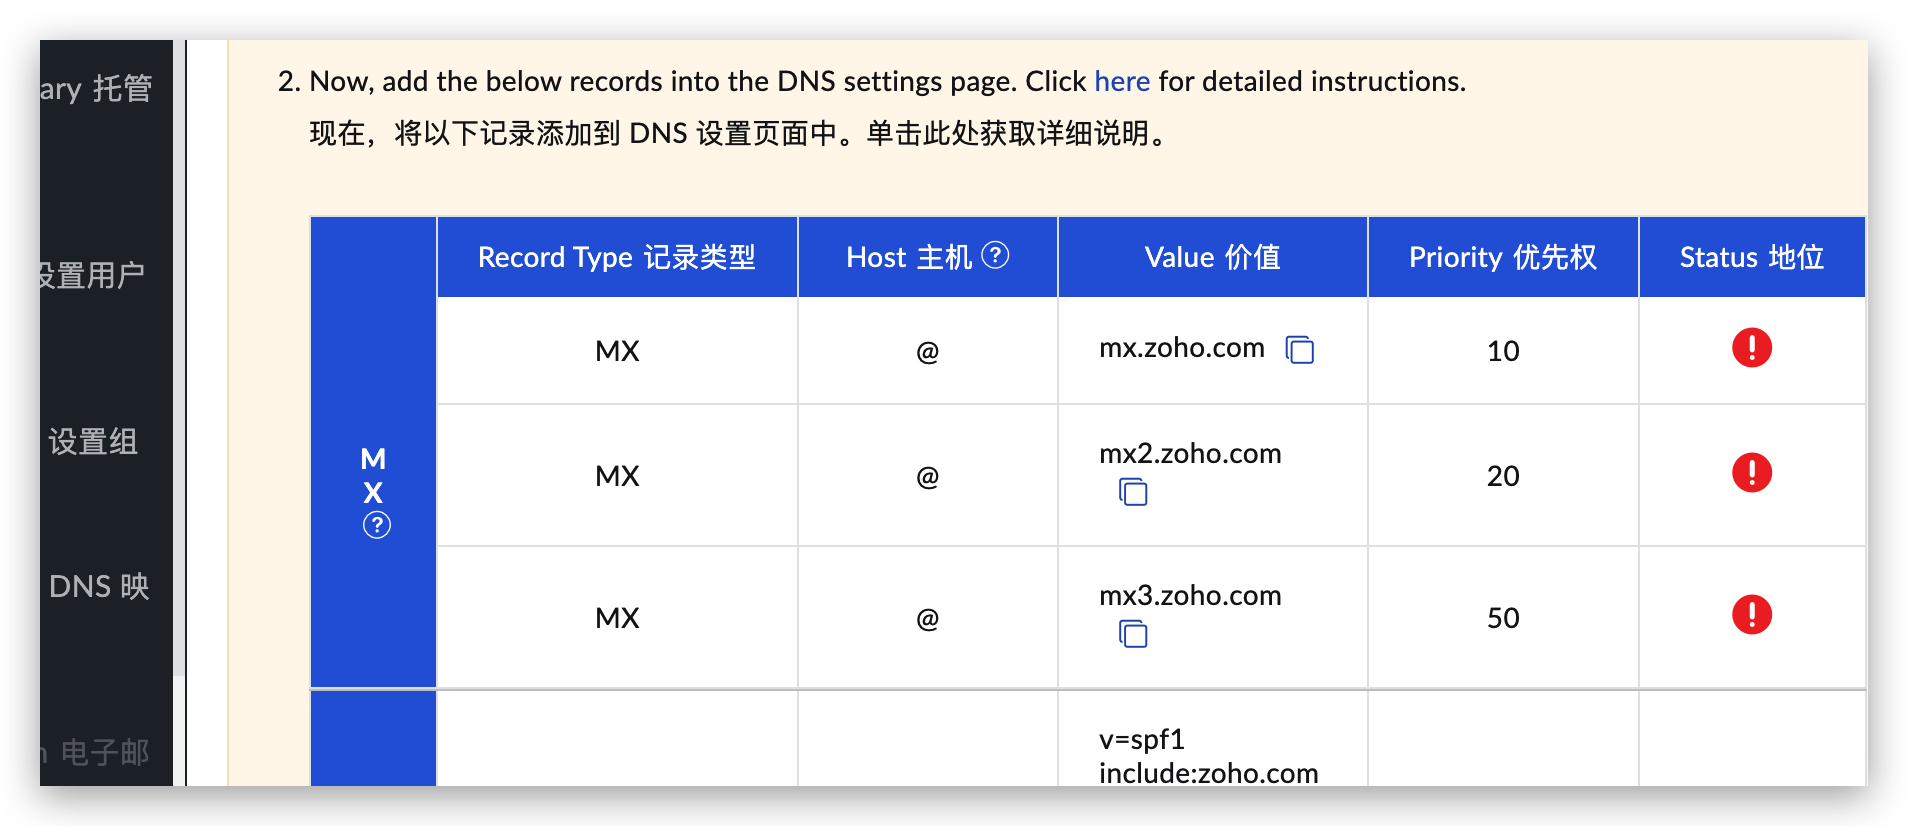Open the Host column help icon
Viewport: 1908px width, 826px height.
(x=995, y=255)
